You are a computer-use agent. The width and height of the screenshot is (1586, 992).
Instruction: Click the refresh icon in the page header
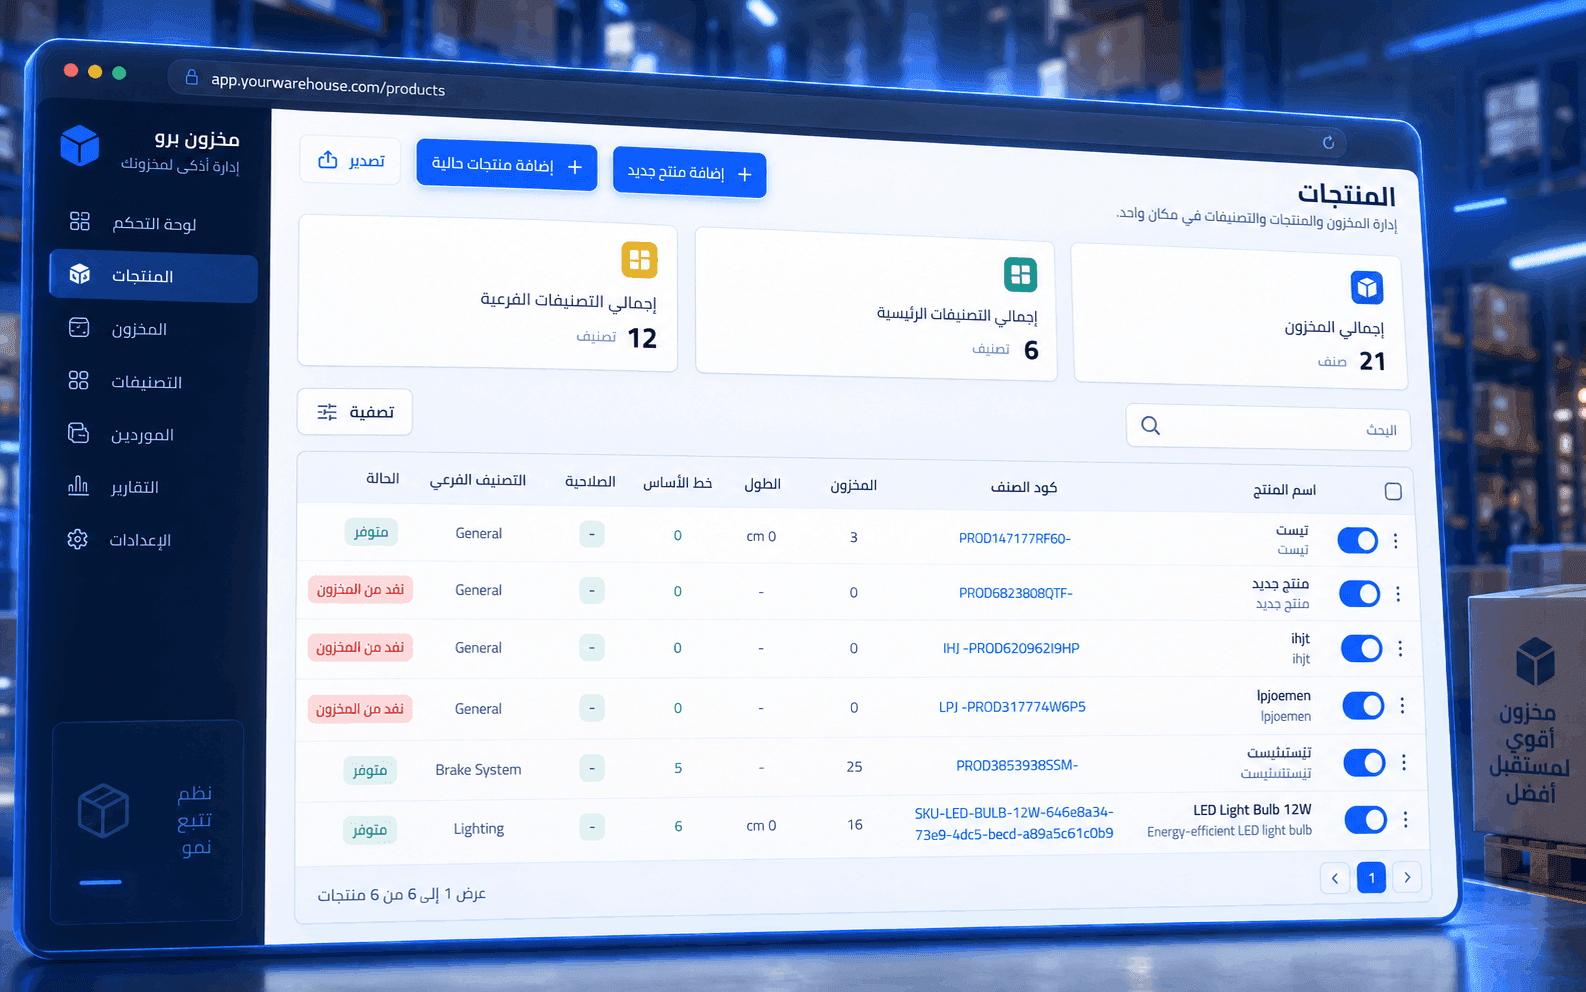1328,142
